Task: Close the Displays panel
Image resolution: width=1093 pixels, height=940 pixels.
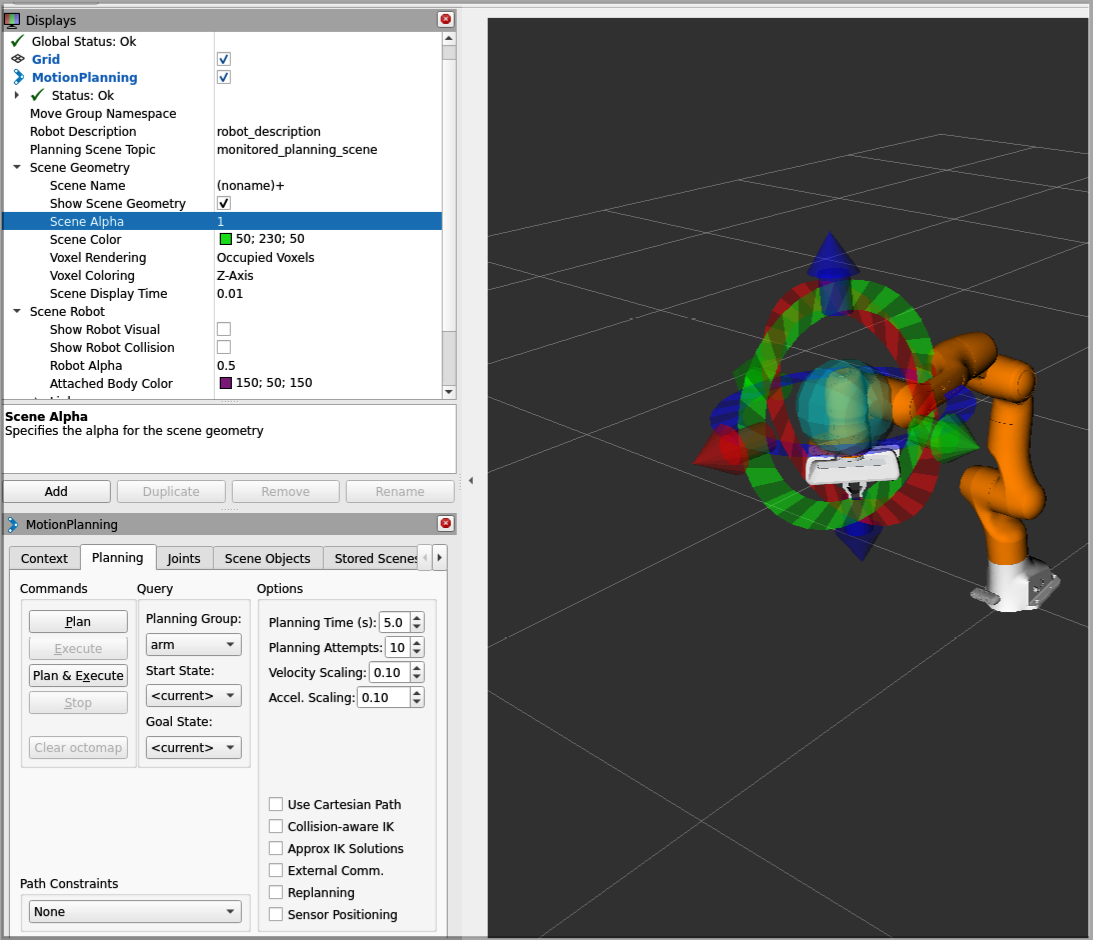Action: [x=445, y=20]
